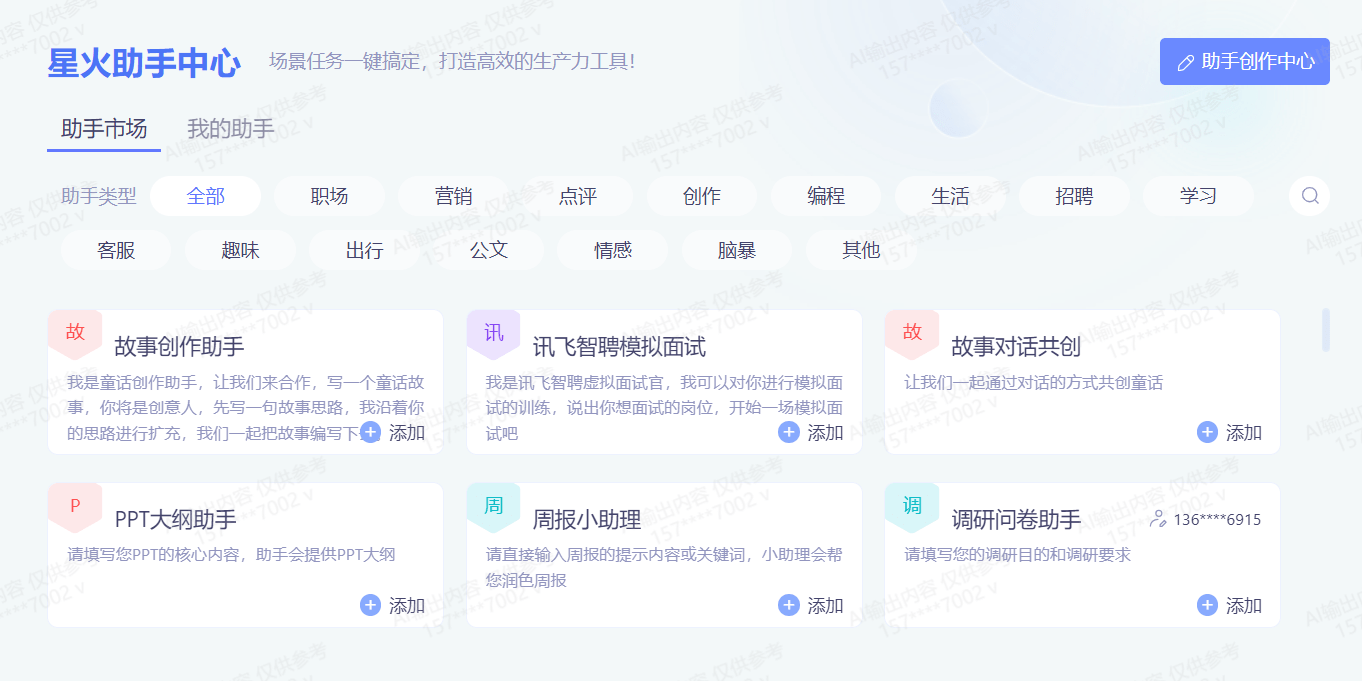This screenshot has height=681, width=1362.
Task: Select the 生活 assistant filter
Action: coord(950,196)
